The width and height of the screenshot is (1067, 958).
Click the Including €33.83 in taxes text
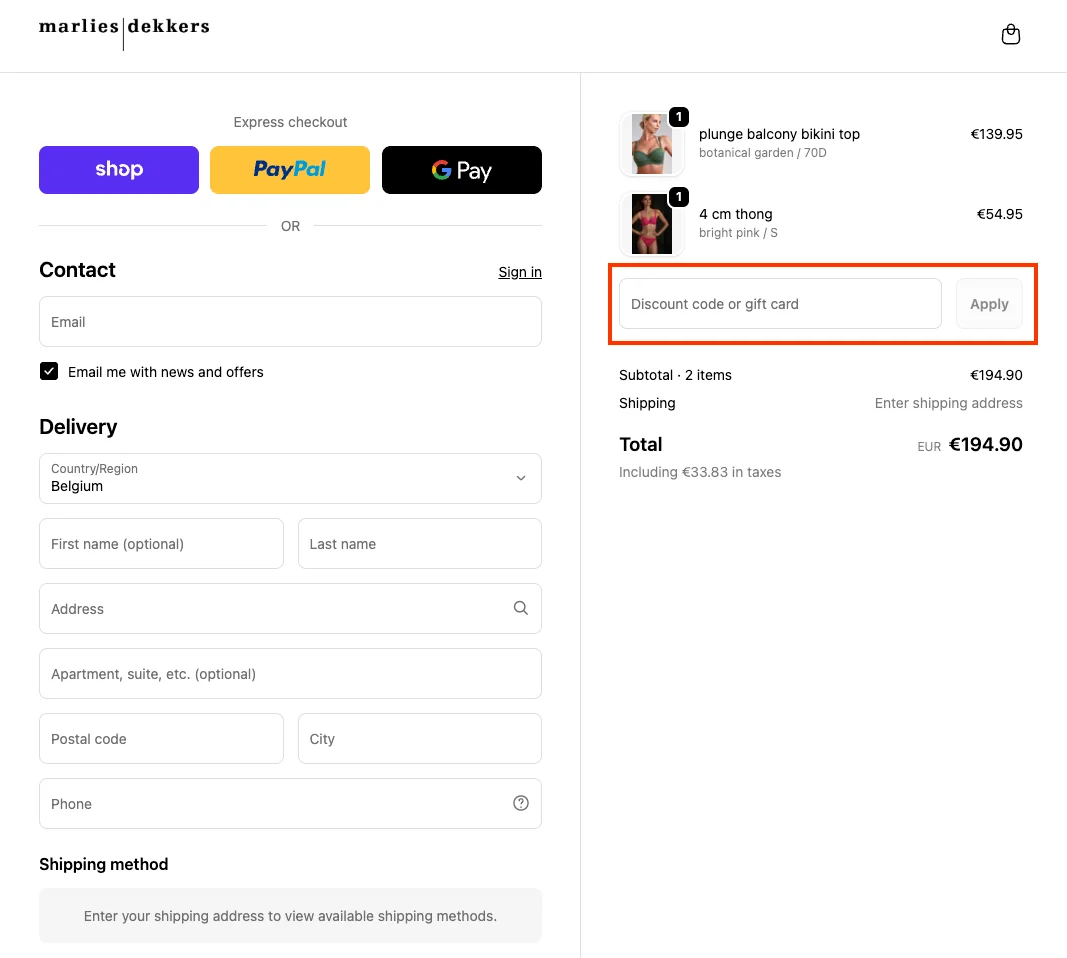pyautogui.click(x=700, y=472)
